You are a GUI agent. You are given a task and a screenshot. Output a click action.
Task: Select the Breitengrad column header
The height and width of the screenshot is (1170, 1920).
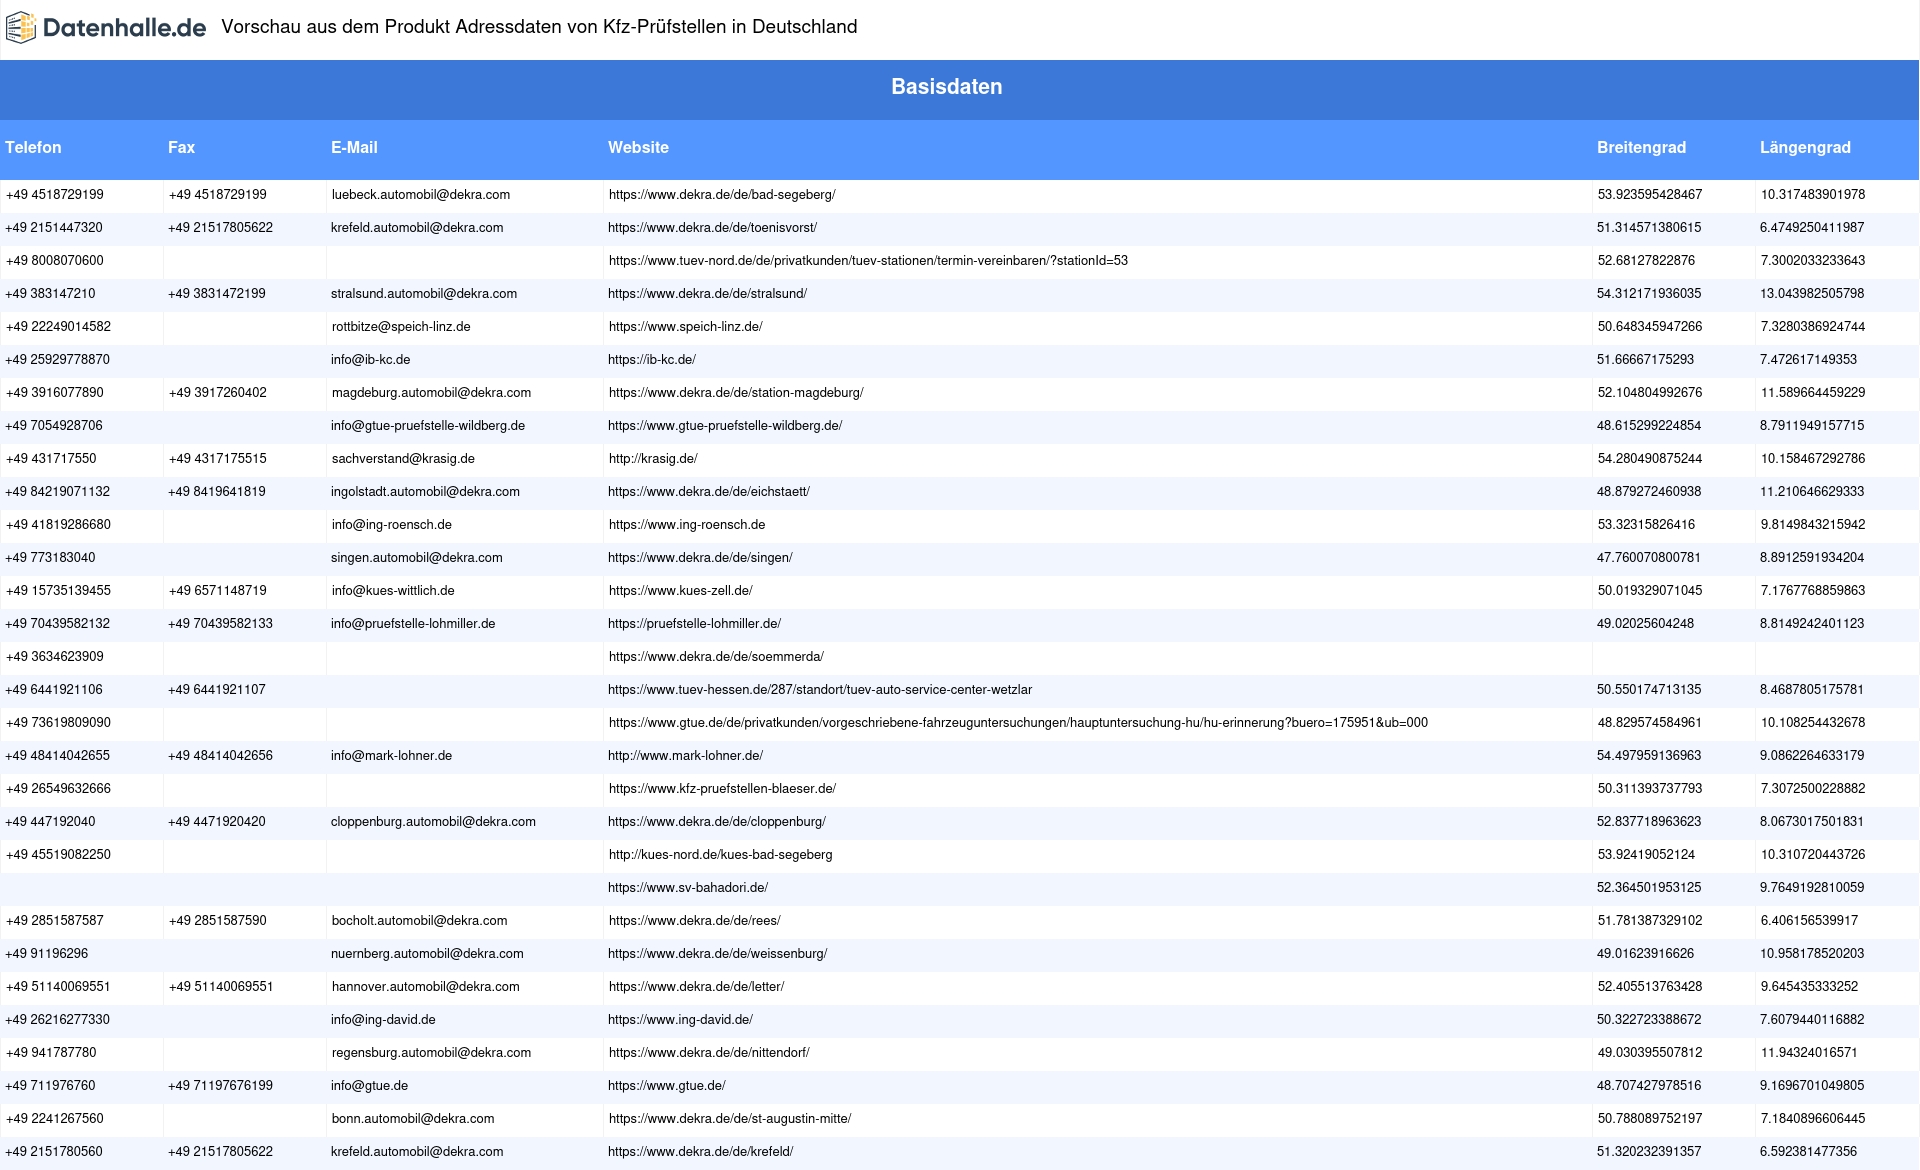tap(1641, 148)
